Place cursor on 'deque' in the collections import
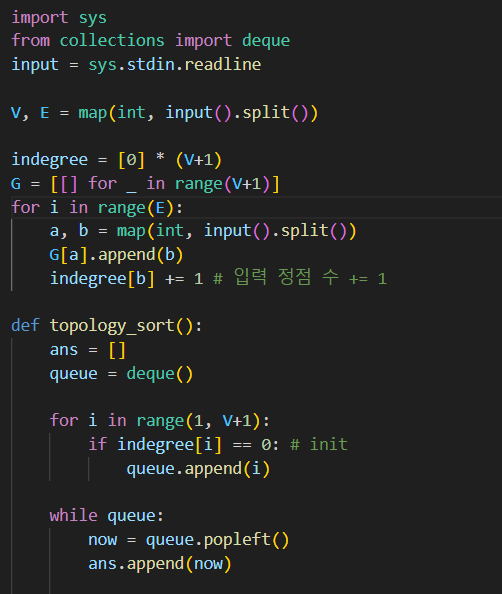The width and height of the screenshot is (502, 594). click(266, 41)
